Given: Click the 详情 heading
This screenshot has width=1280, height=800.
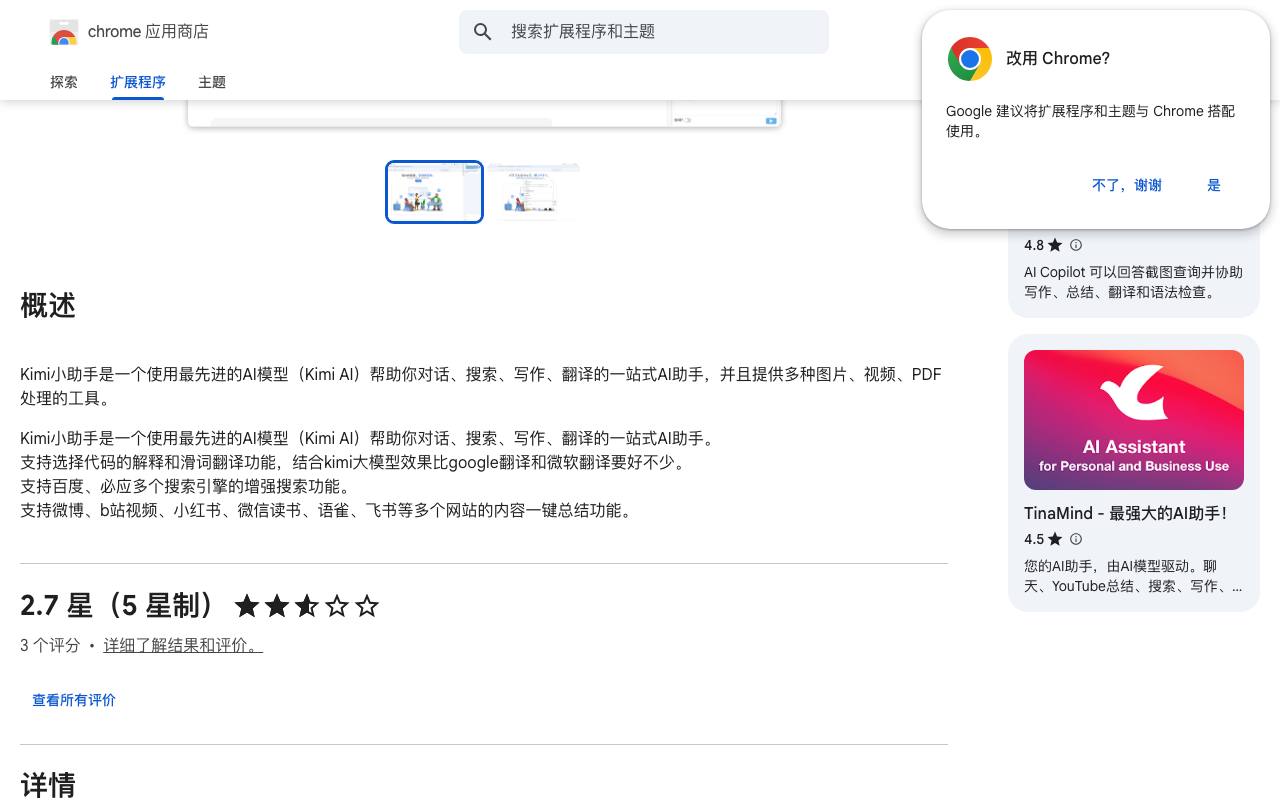Looking at the screenshot, I should coord(48,785).
